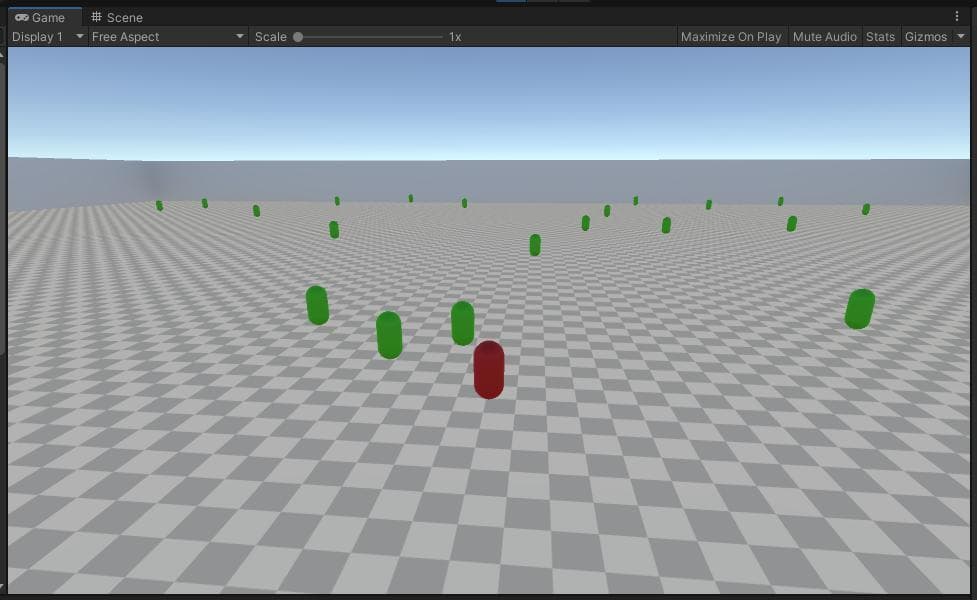Toggle Gizmos in Game view
The height and width of the screenshot is (600, 977).
(925, 37)
